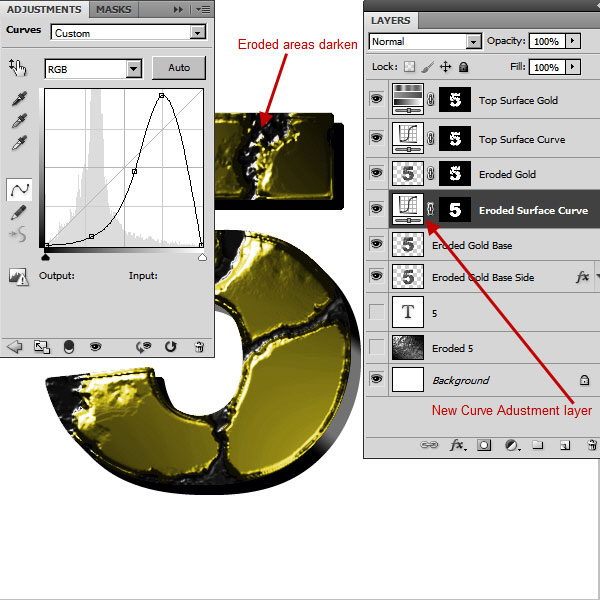Open Curves preset Custom dropdown

coord(197,33)
